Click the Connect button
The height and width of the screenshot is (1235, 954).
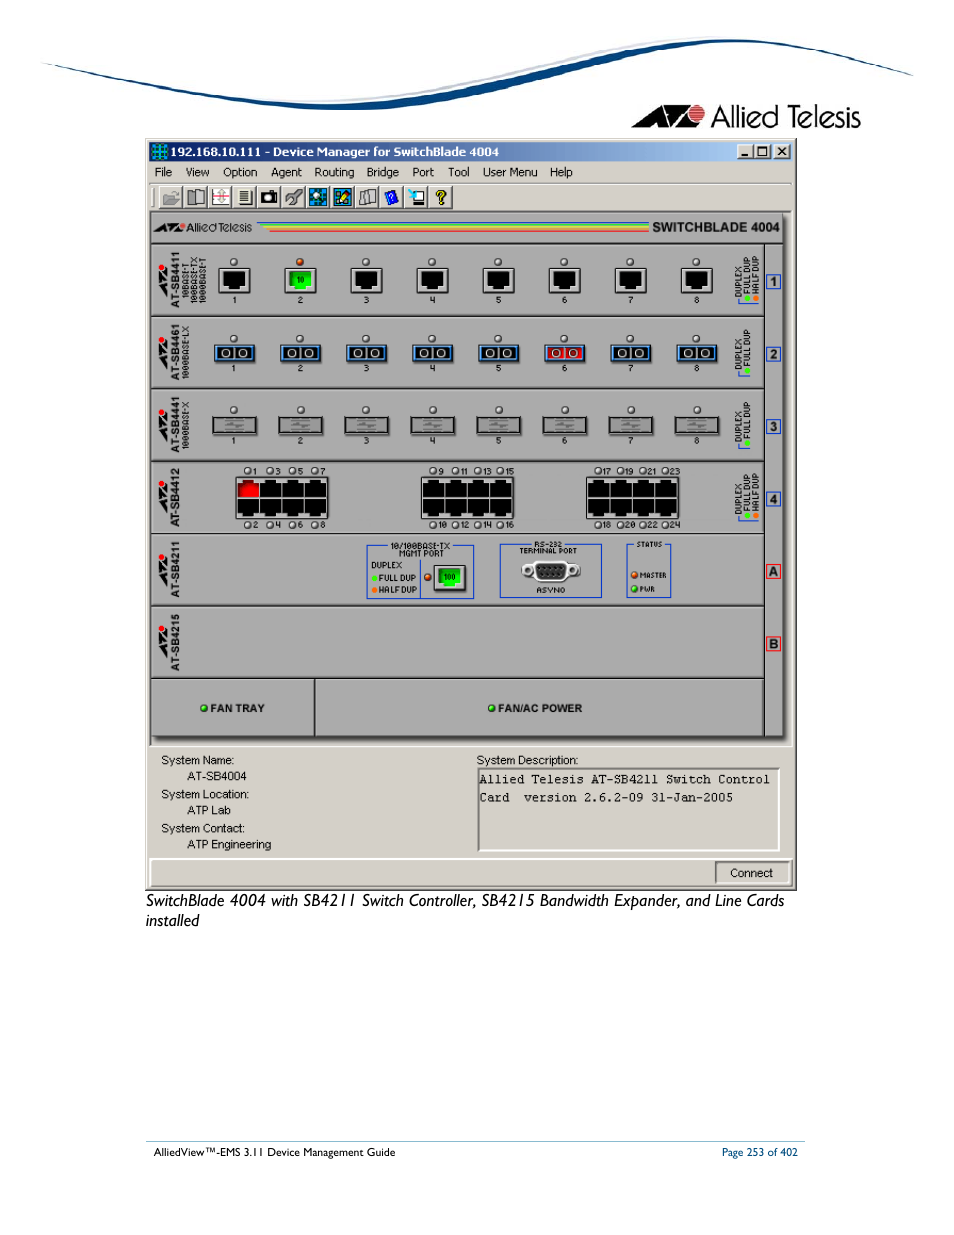tap(752, 873)
